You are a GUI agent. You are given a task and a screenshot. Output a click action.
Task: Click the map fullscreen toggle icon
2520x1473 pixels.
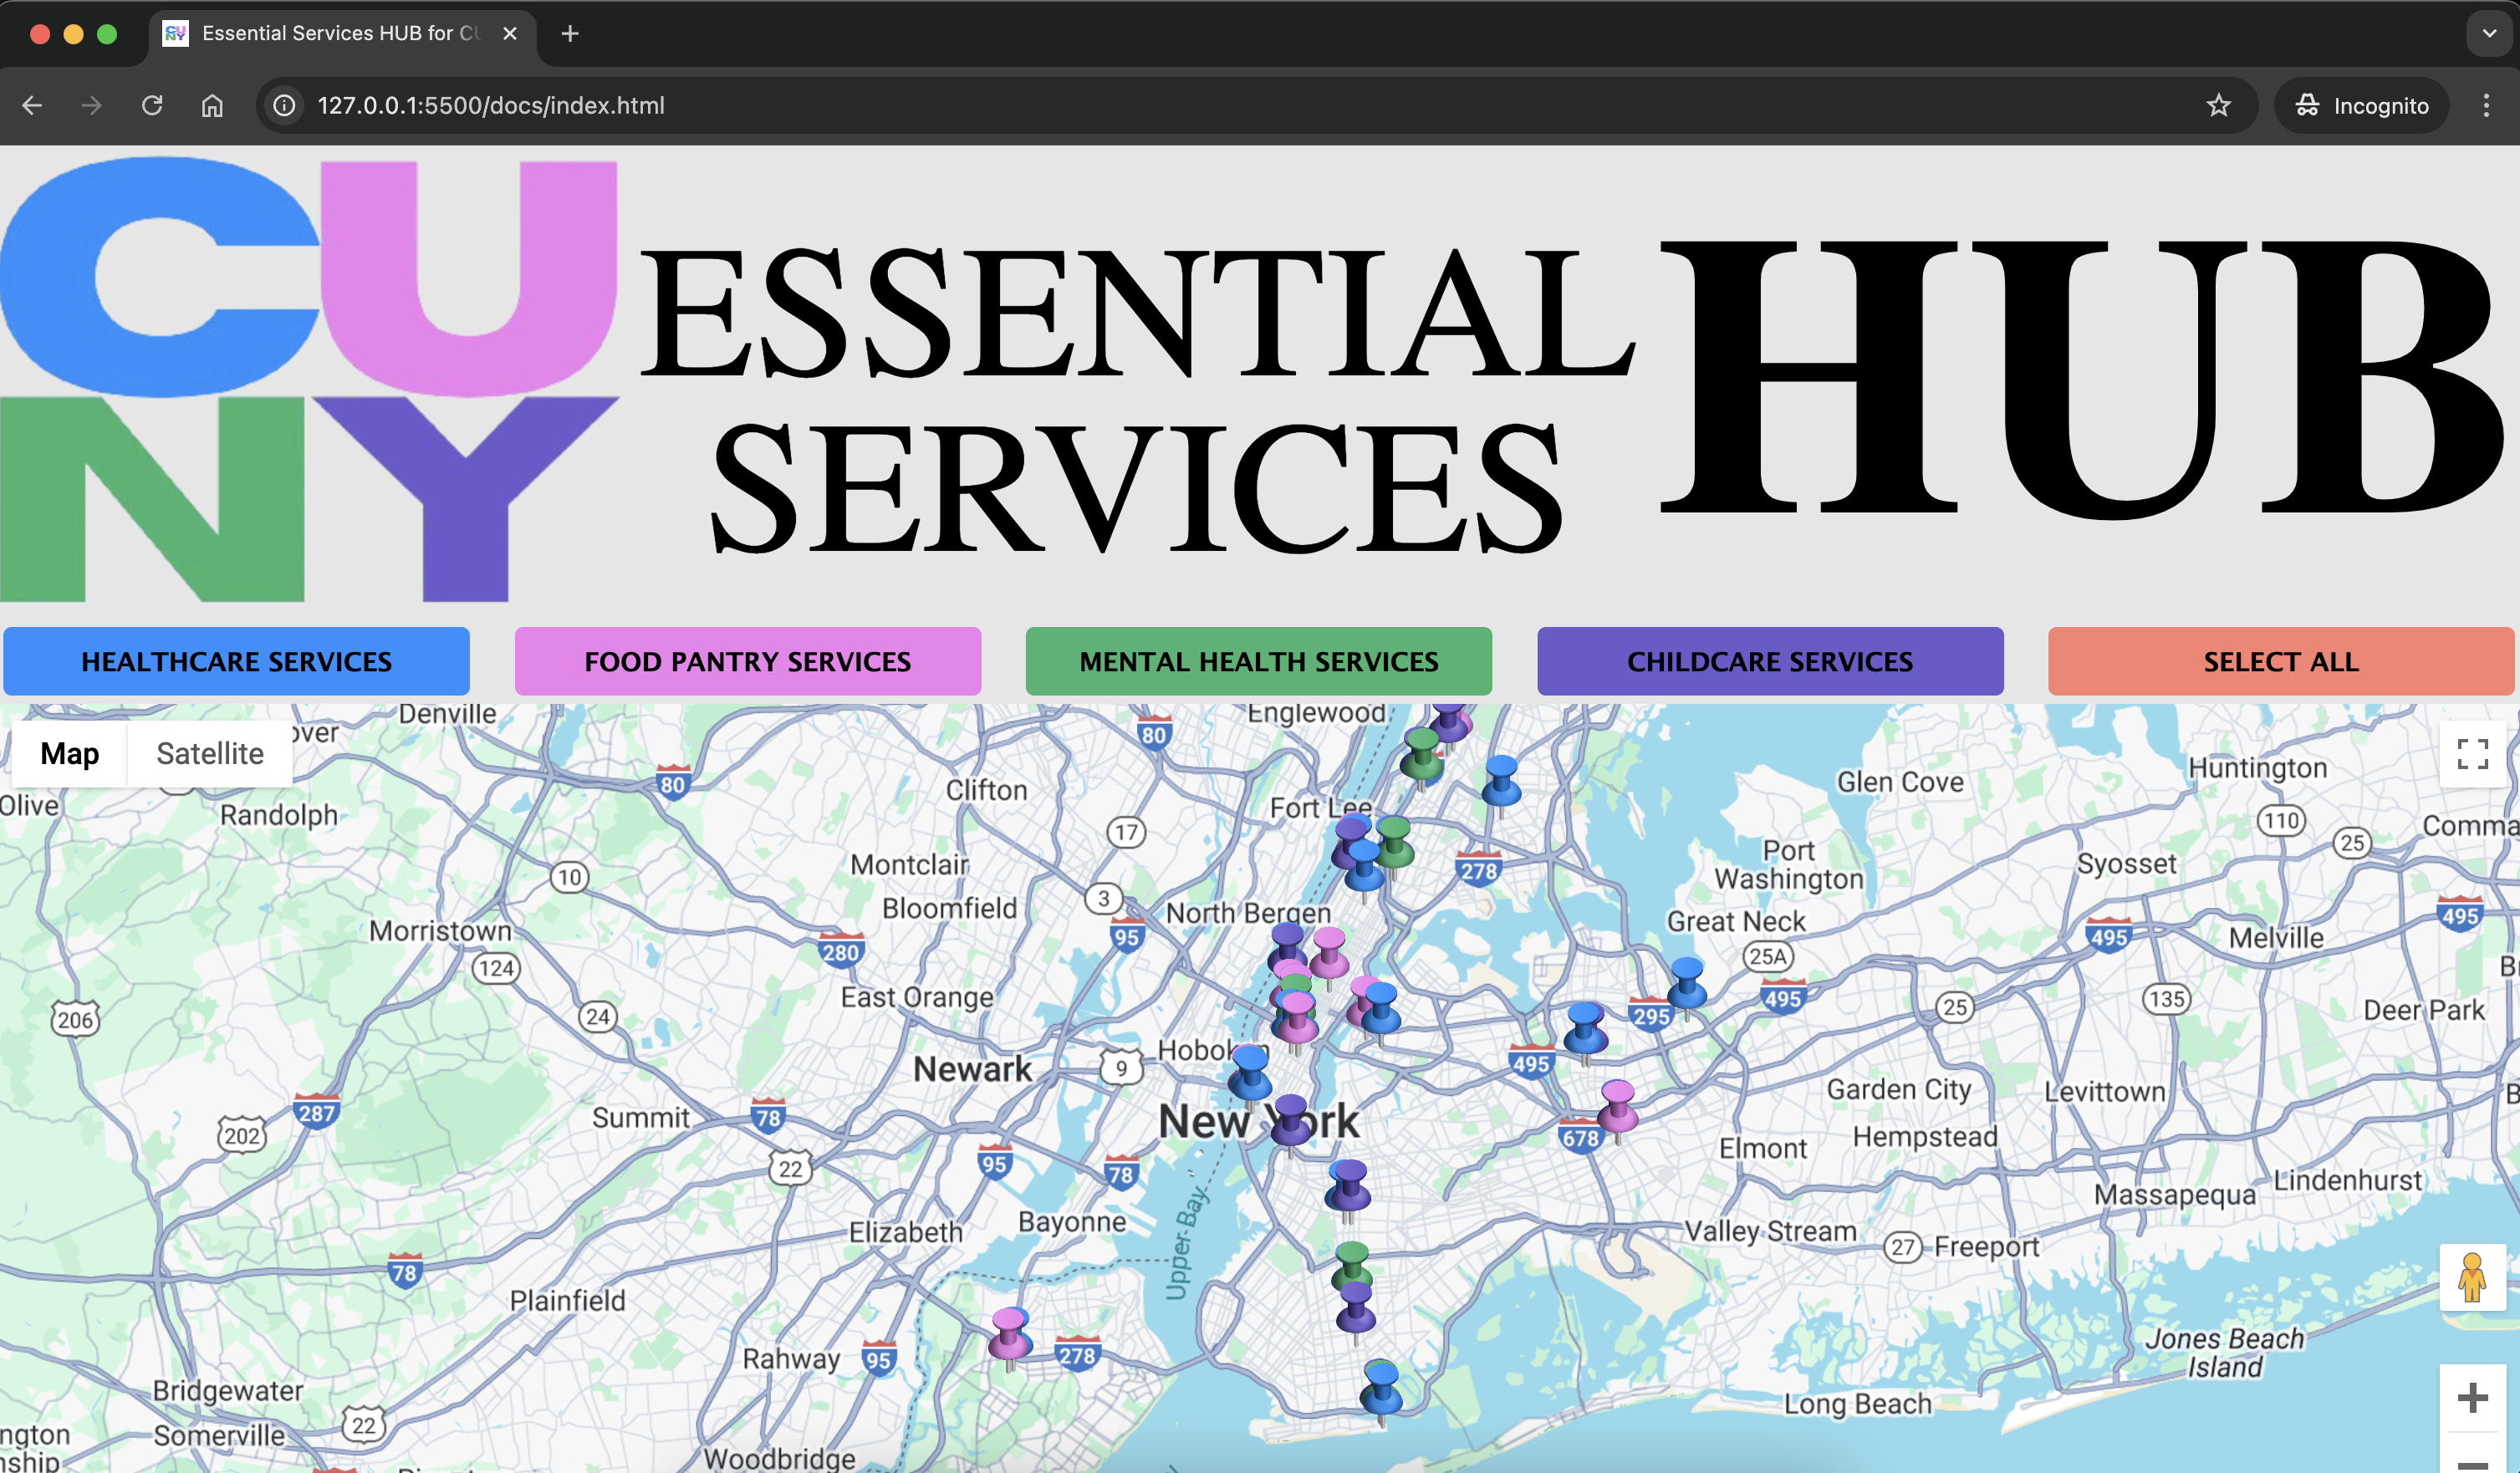tap(2472, 753)
